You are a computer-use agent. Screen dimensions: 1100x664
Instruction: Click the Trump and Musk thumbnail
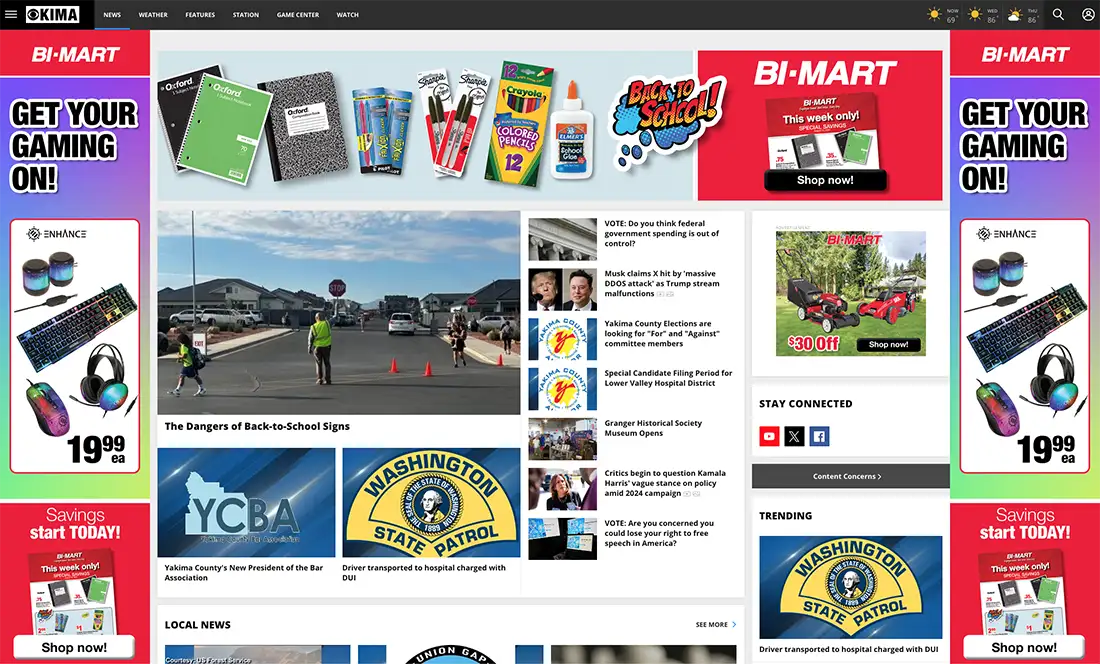pyautogui.click(x=563, y=290)
